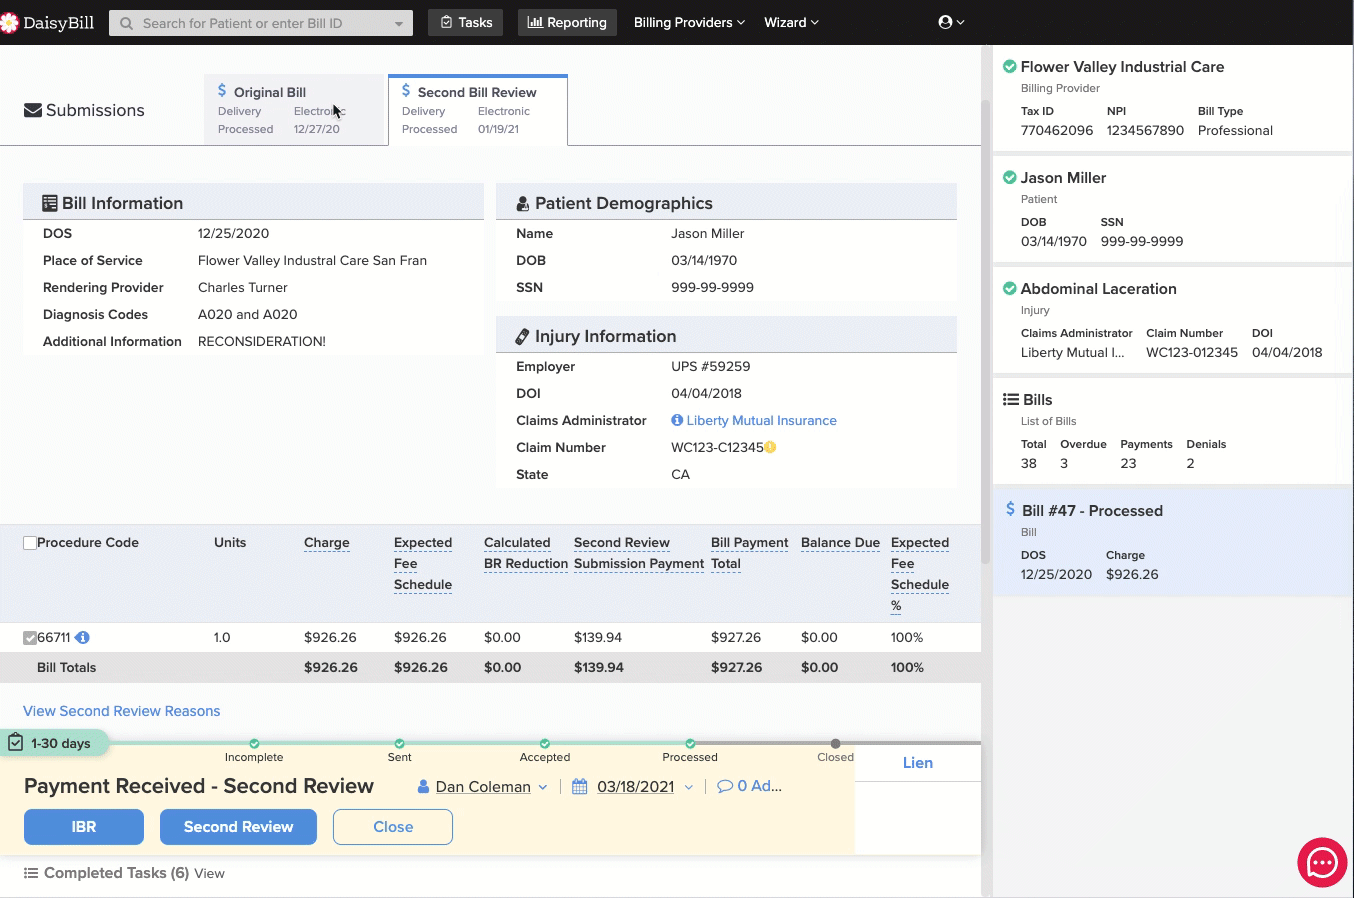Click the Completed Tasks list icon
Screen dimensions: 1354x898
(31, 873)
